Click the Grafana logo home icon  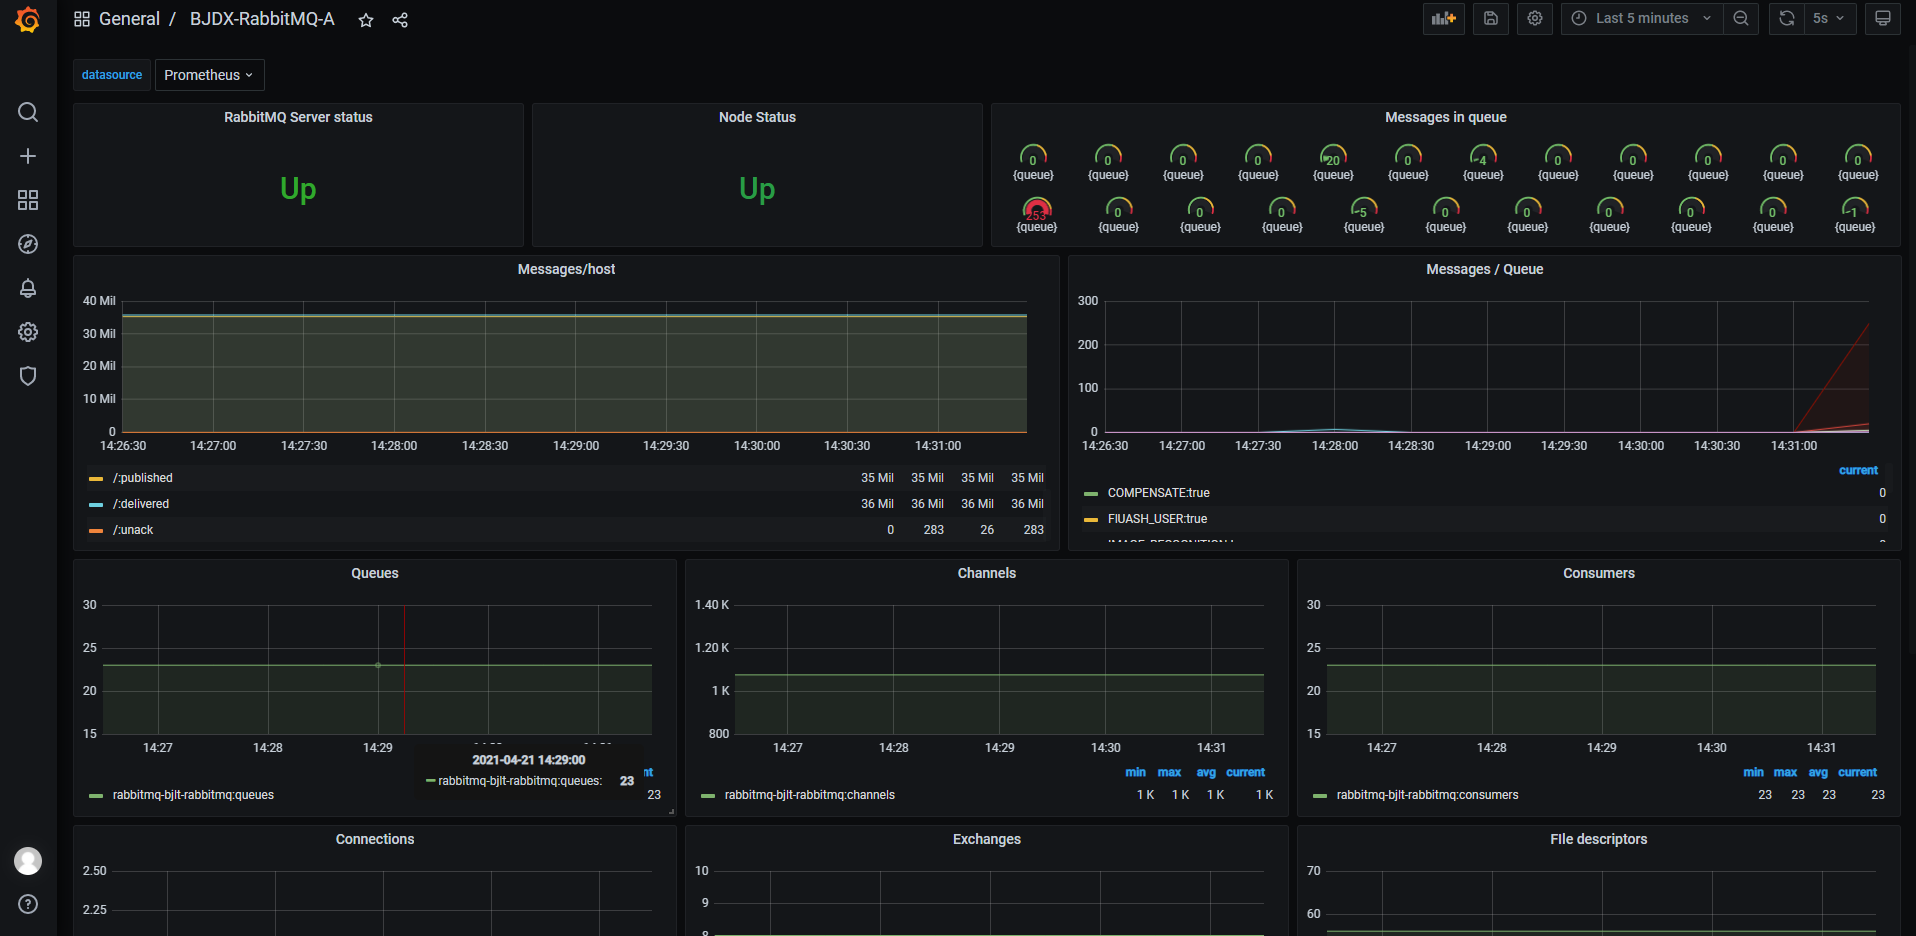tap(28, 20)
